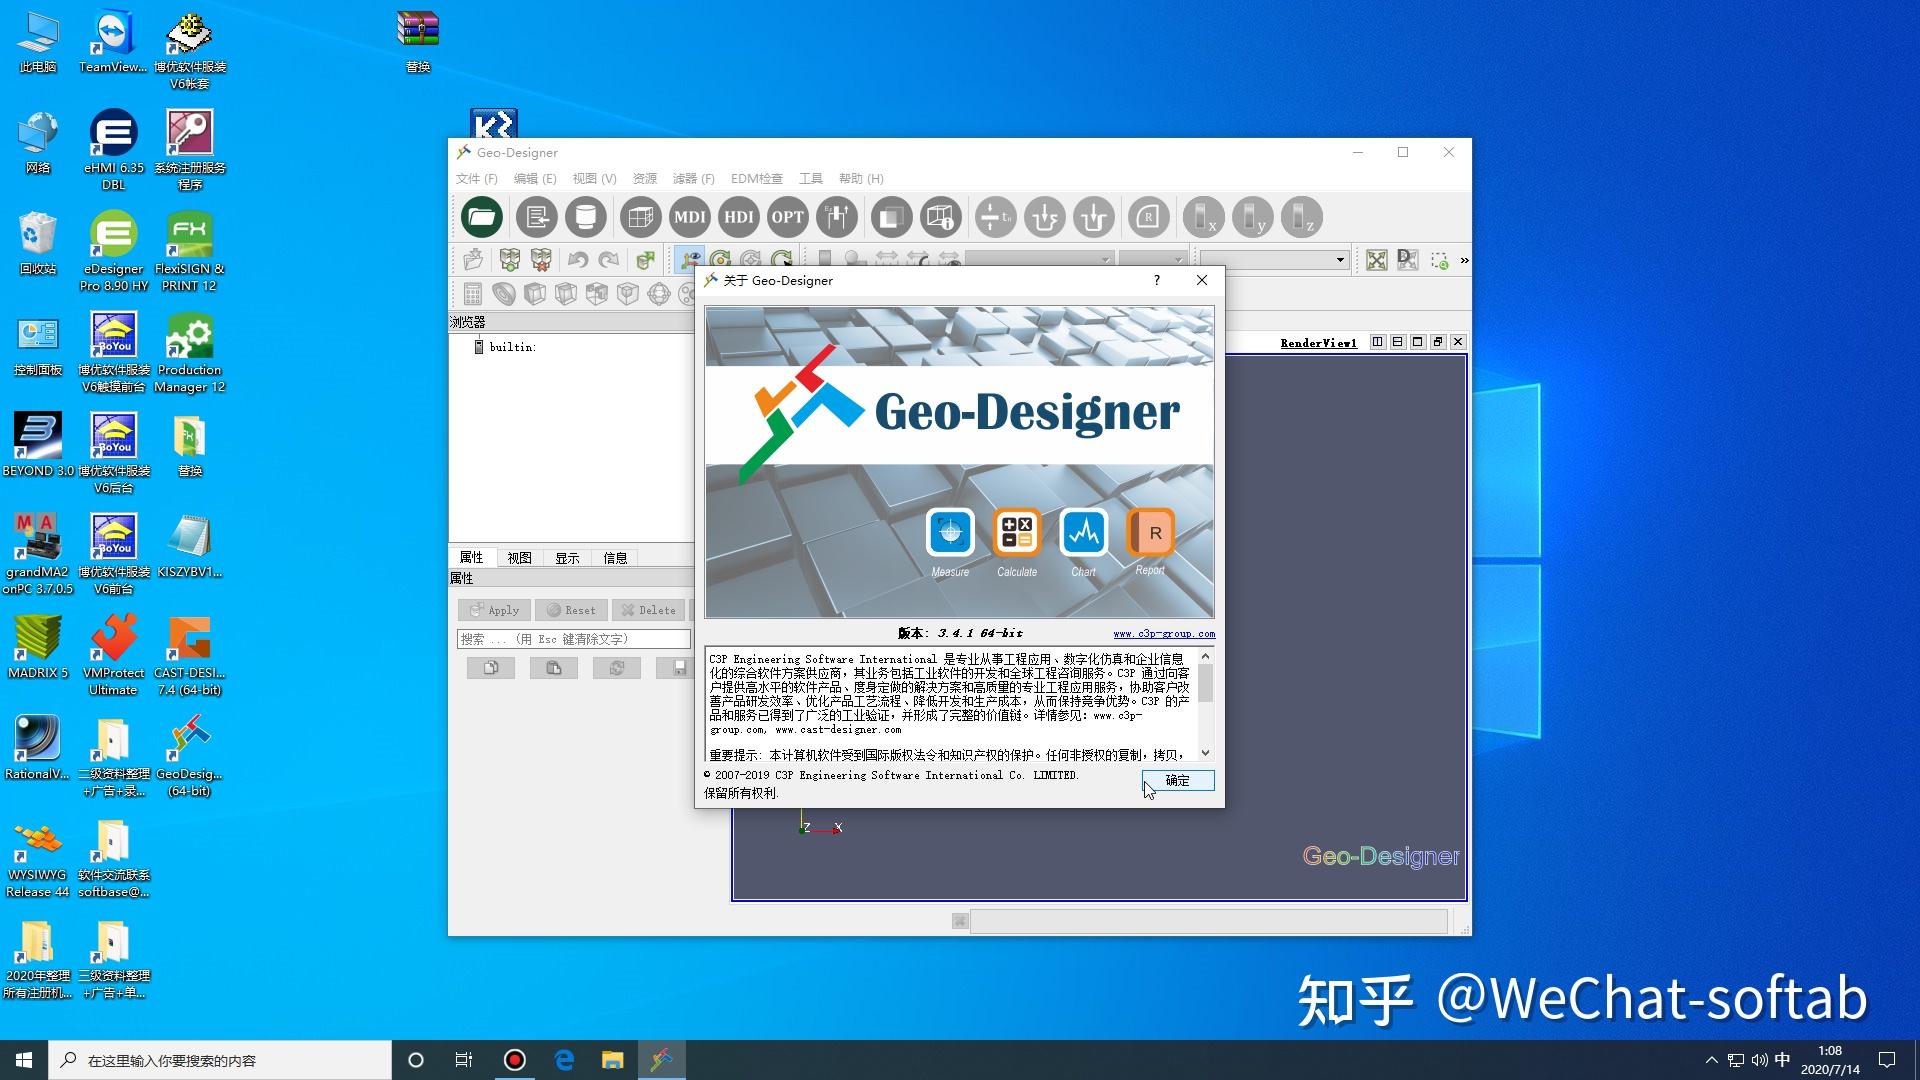The image size is (1920, 1080).
Task: Click the HDI round toolbar button
Action: (x=738, y=217)
